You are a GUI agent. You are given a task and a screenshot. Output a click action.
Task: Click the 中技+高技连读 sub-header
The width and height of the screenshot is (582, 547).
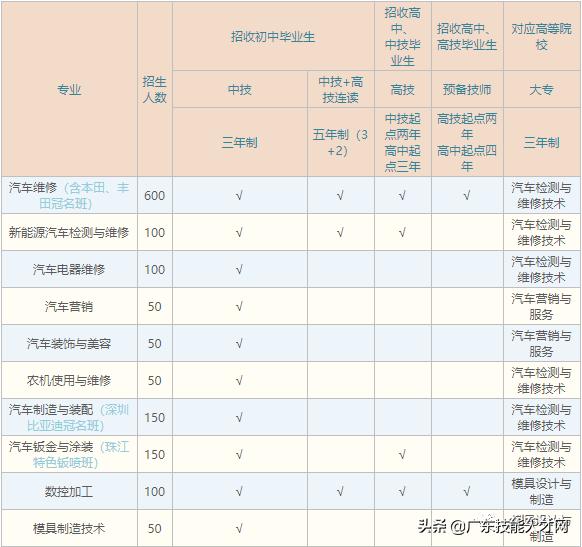tap(340, 89)
